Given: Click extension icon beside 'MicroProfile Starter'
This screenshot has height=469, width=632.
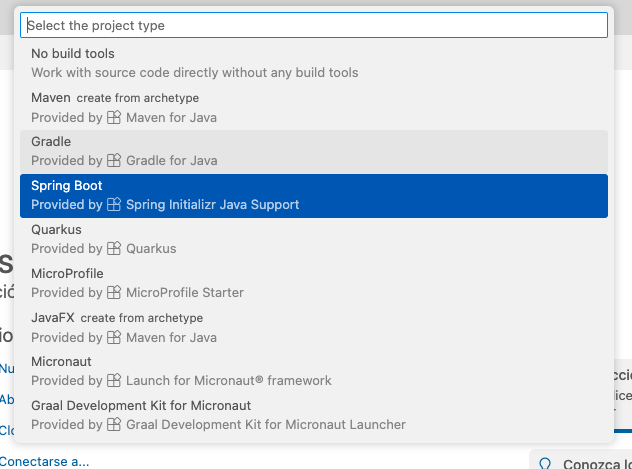Looking at the screenshot, I should (x=114, y=292).
